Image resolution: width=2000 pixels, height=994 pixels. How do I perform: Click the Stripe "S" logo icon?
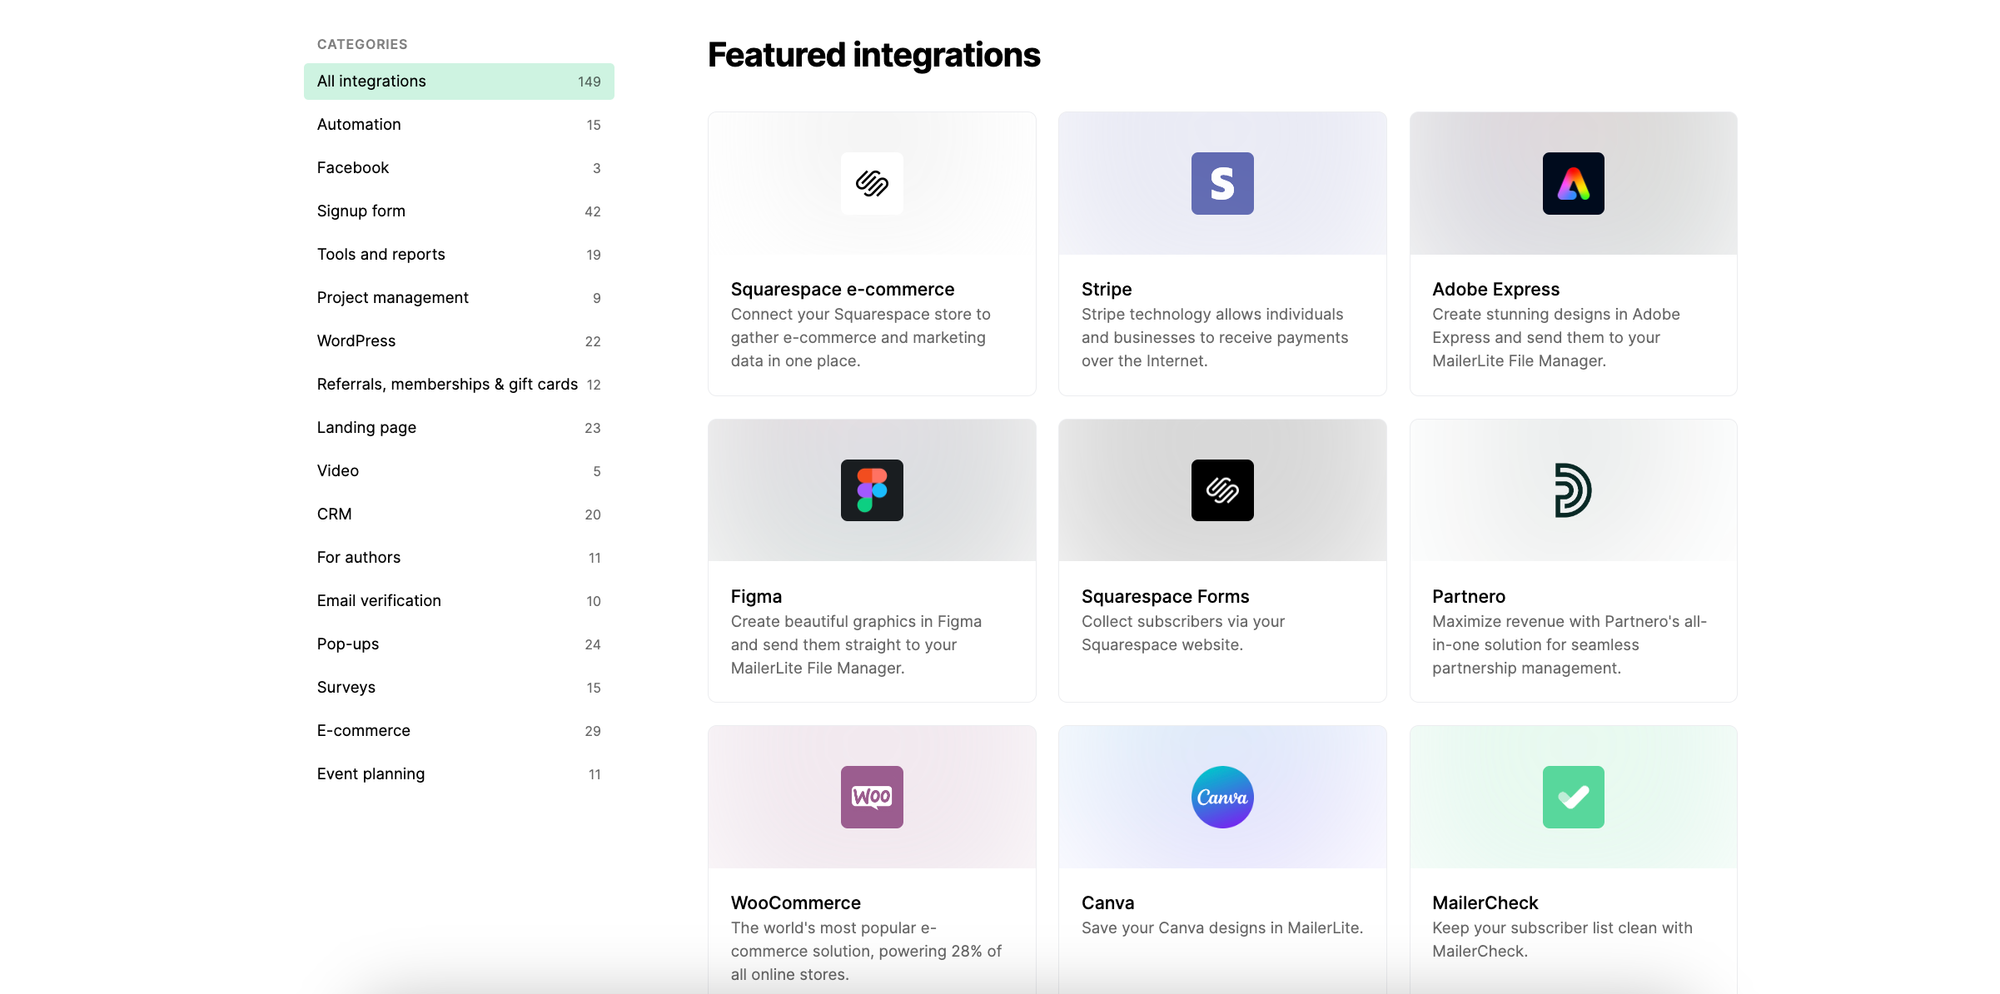coord(1222,184)
